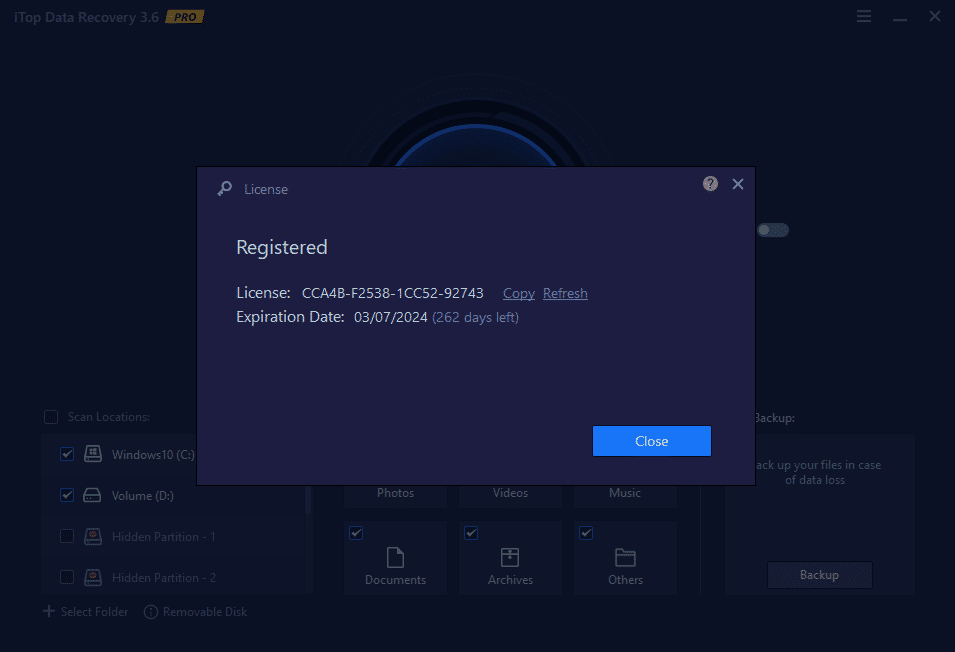Screen dimensions: 955x652
Task: Uncheck the Windows10 (C:) drive checkbox
Action: (x=67, y=454)
